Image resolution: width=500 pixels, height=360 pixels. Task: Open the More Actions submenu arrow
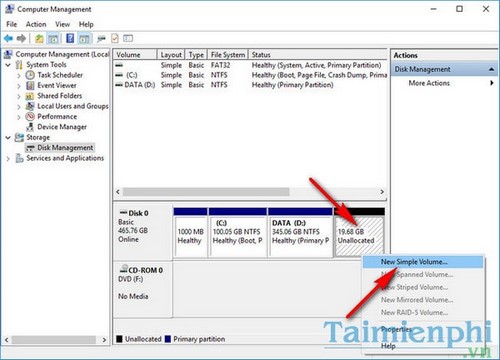pyautogui.click(x=492, y=83)
